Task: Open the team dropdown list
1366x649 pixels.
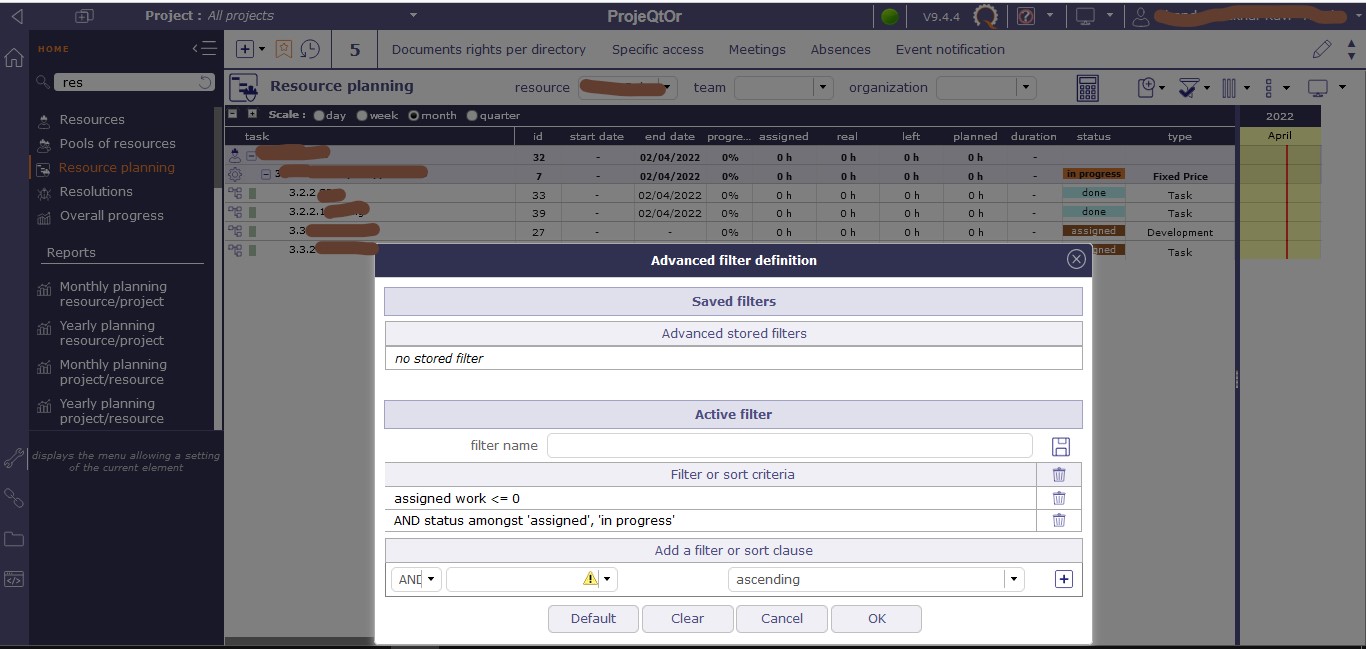Action: click(x=823, y=88)
